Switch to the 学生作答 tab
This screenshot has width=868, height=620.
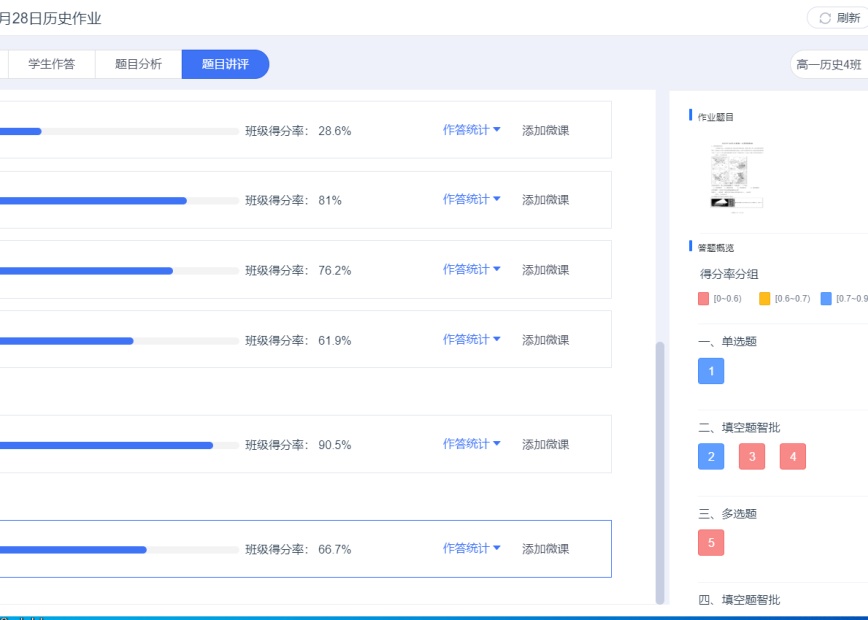(x=51, y=64)
